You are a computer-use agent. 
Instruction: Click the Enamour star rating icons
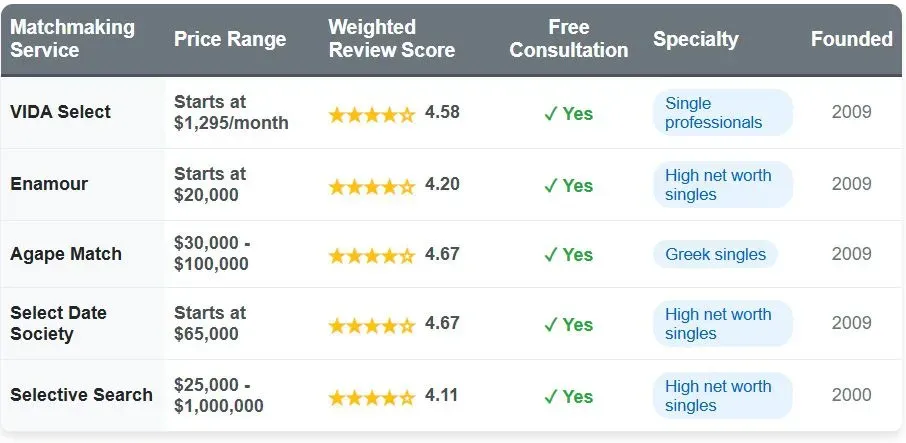click(x=371, y=186)
